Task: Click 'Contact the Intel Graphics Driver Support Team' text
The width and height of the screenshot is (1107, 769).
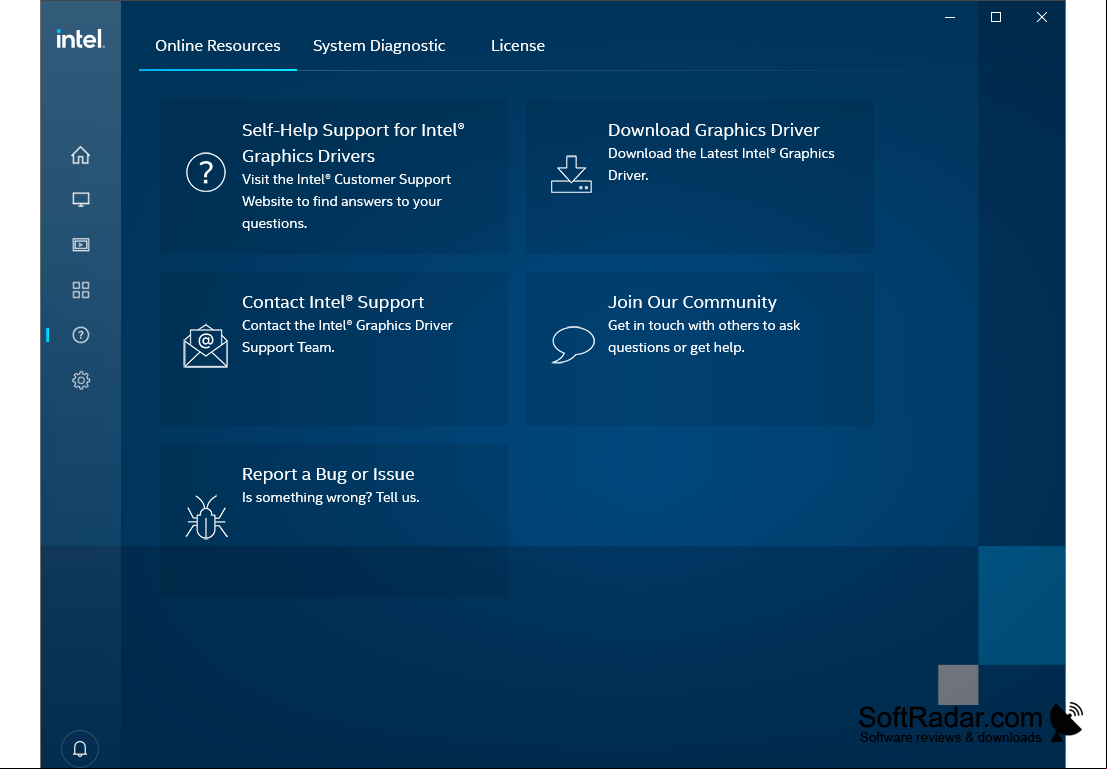Action: (347, 336)
